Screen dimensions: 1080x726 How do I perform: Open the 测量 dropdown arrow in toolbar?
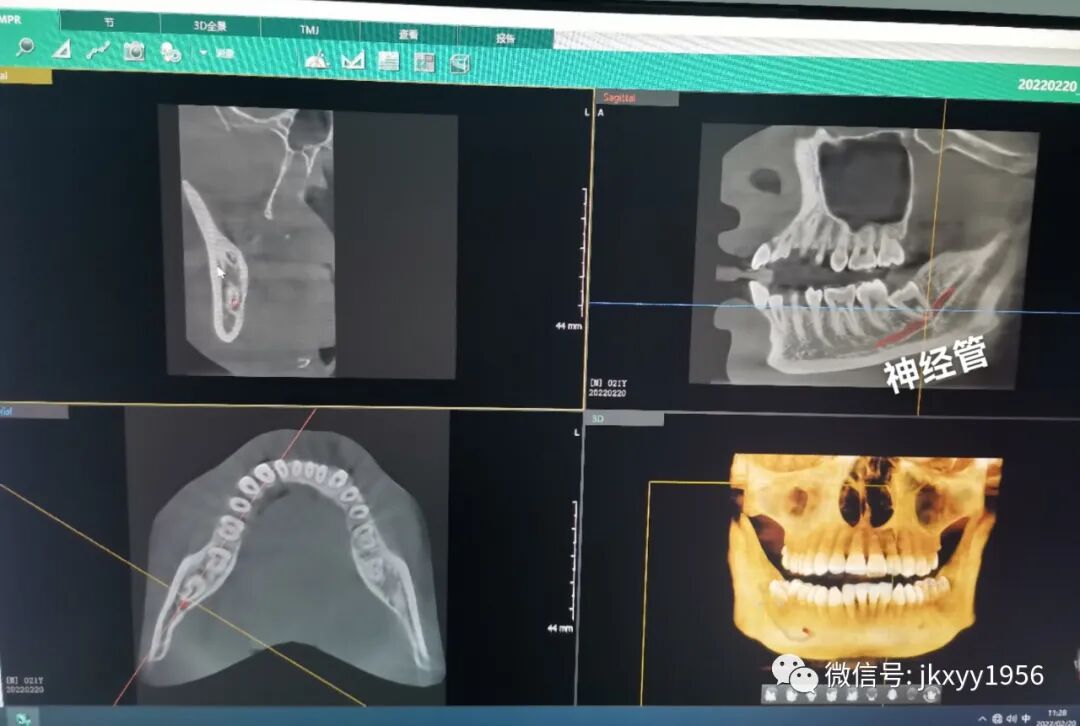click(203, 52)
